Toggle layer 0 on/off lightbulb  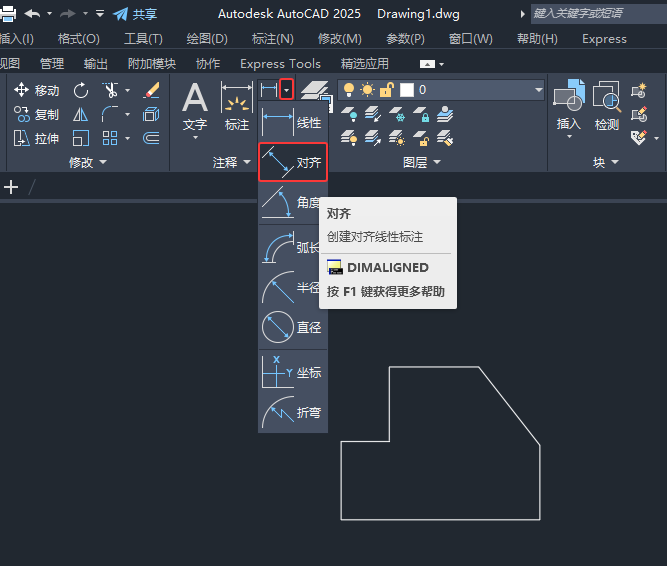pos(349,90)
